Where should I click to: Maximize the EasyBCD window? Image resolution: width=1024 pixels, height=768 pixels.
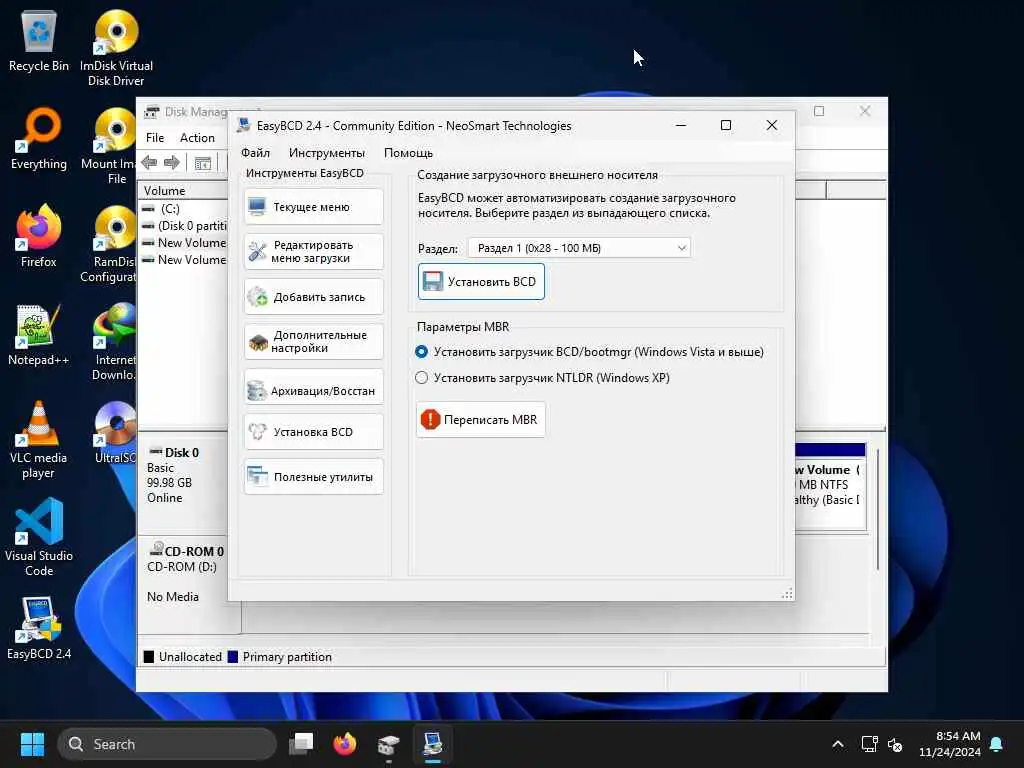(x=726, y=125)
